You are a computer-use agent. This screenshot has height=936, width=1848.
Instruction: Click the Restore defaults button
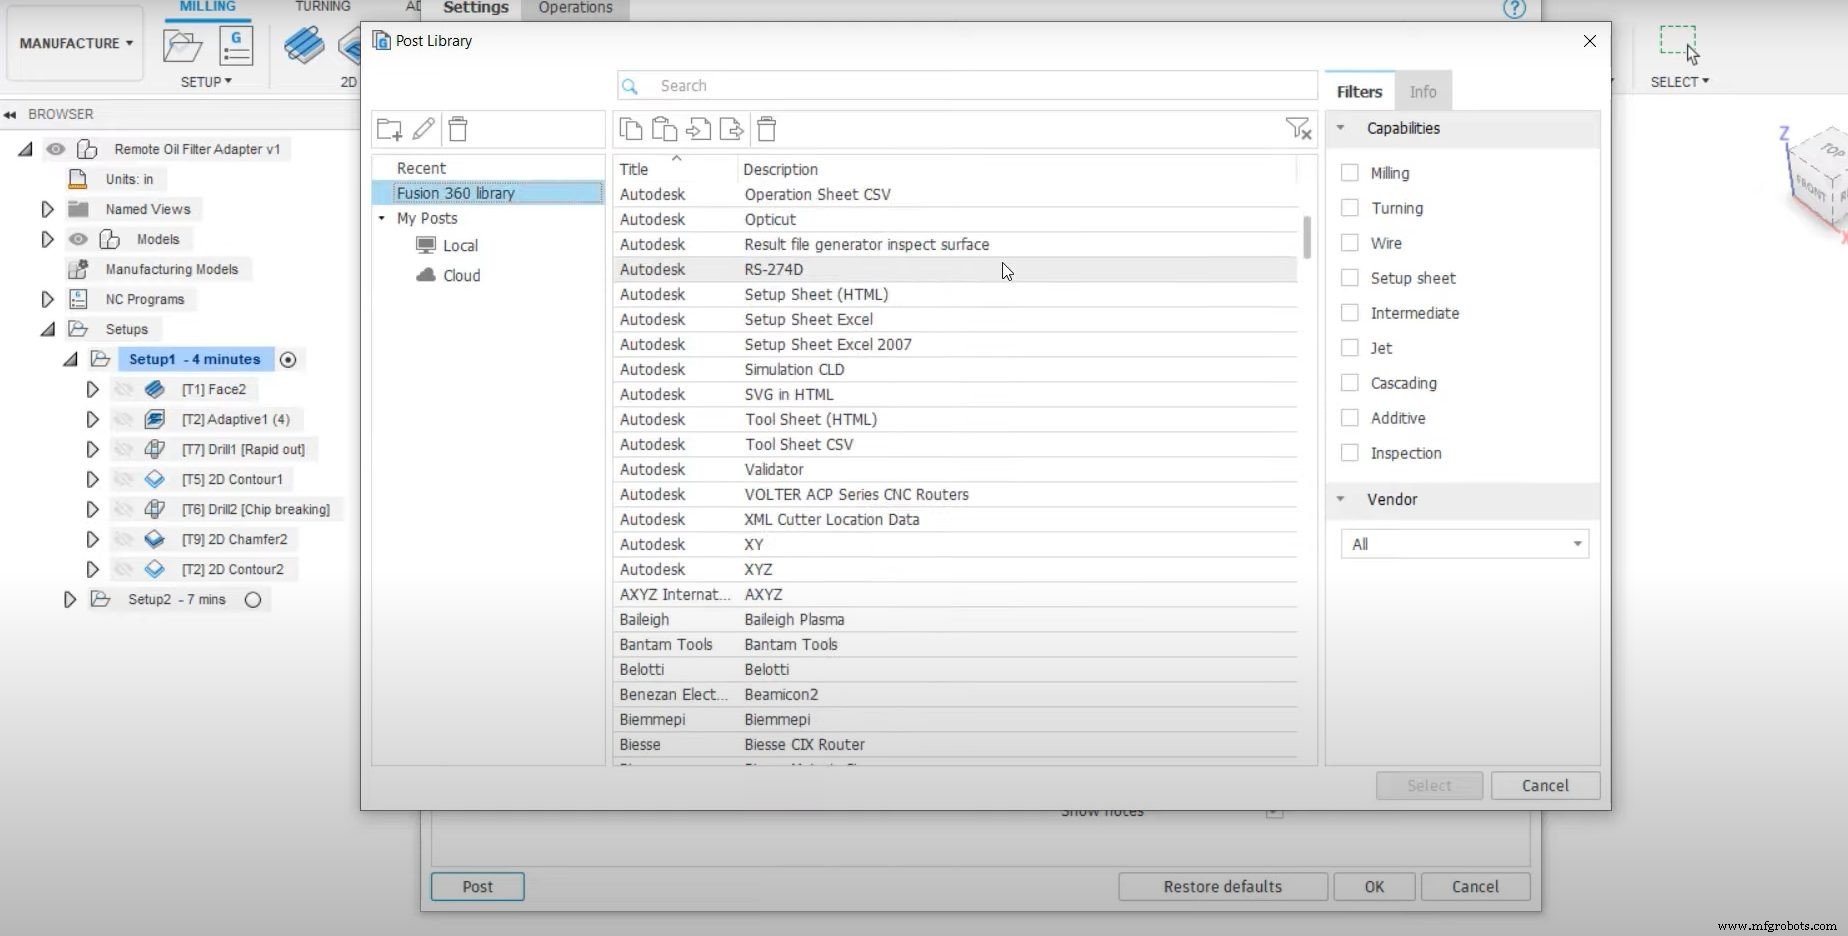click(x=1222, y=886)
